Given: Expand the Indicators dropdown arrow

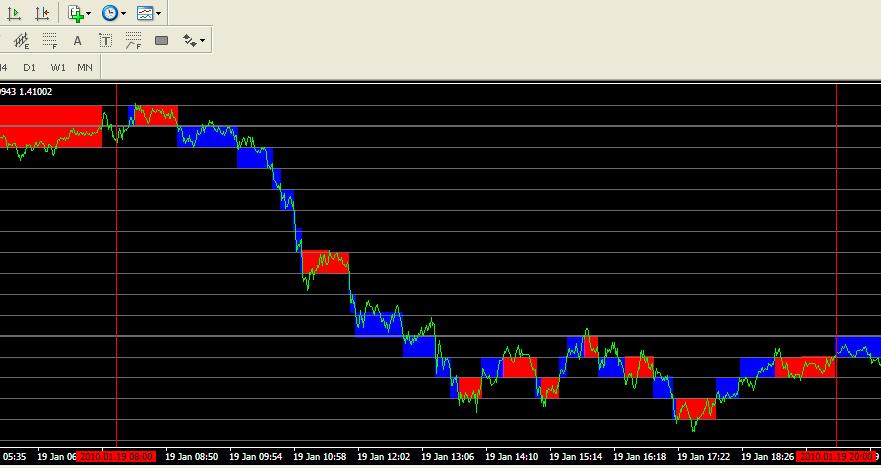Looking at the screenshot, I should pos(89,13).
